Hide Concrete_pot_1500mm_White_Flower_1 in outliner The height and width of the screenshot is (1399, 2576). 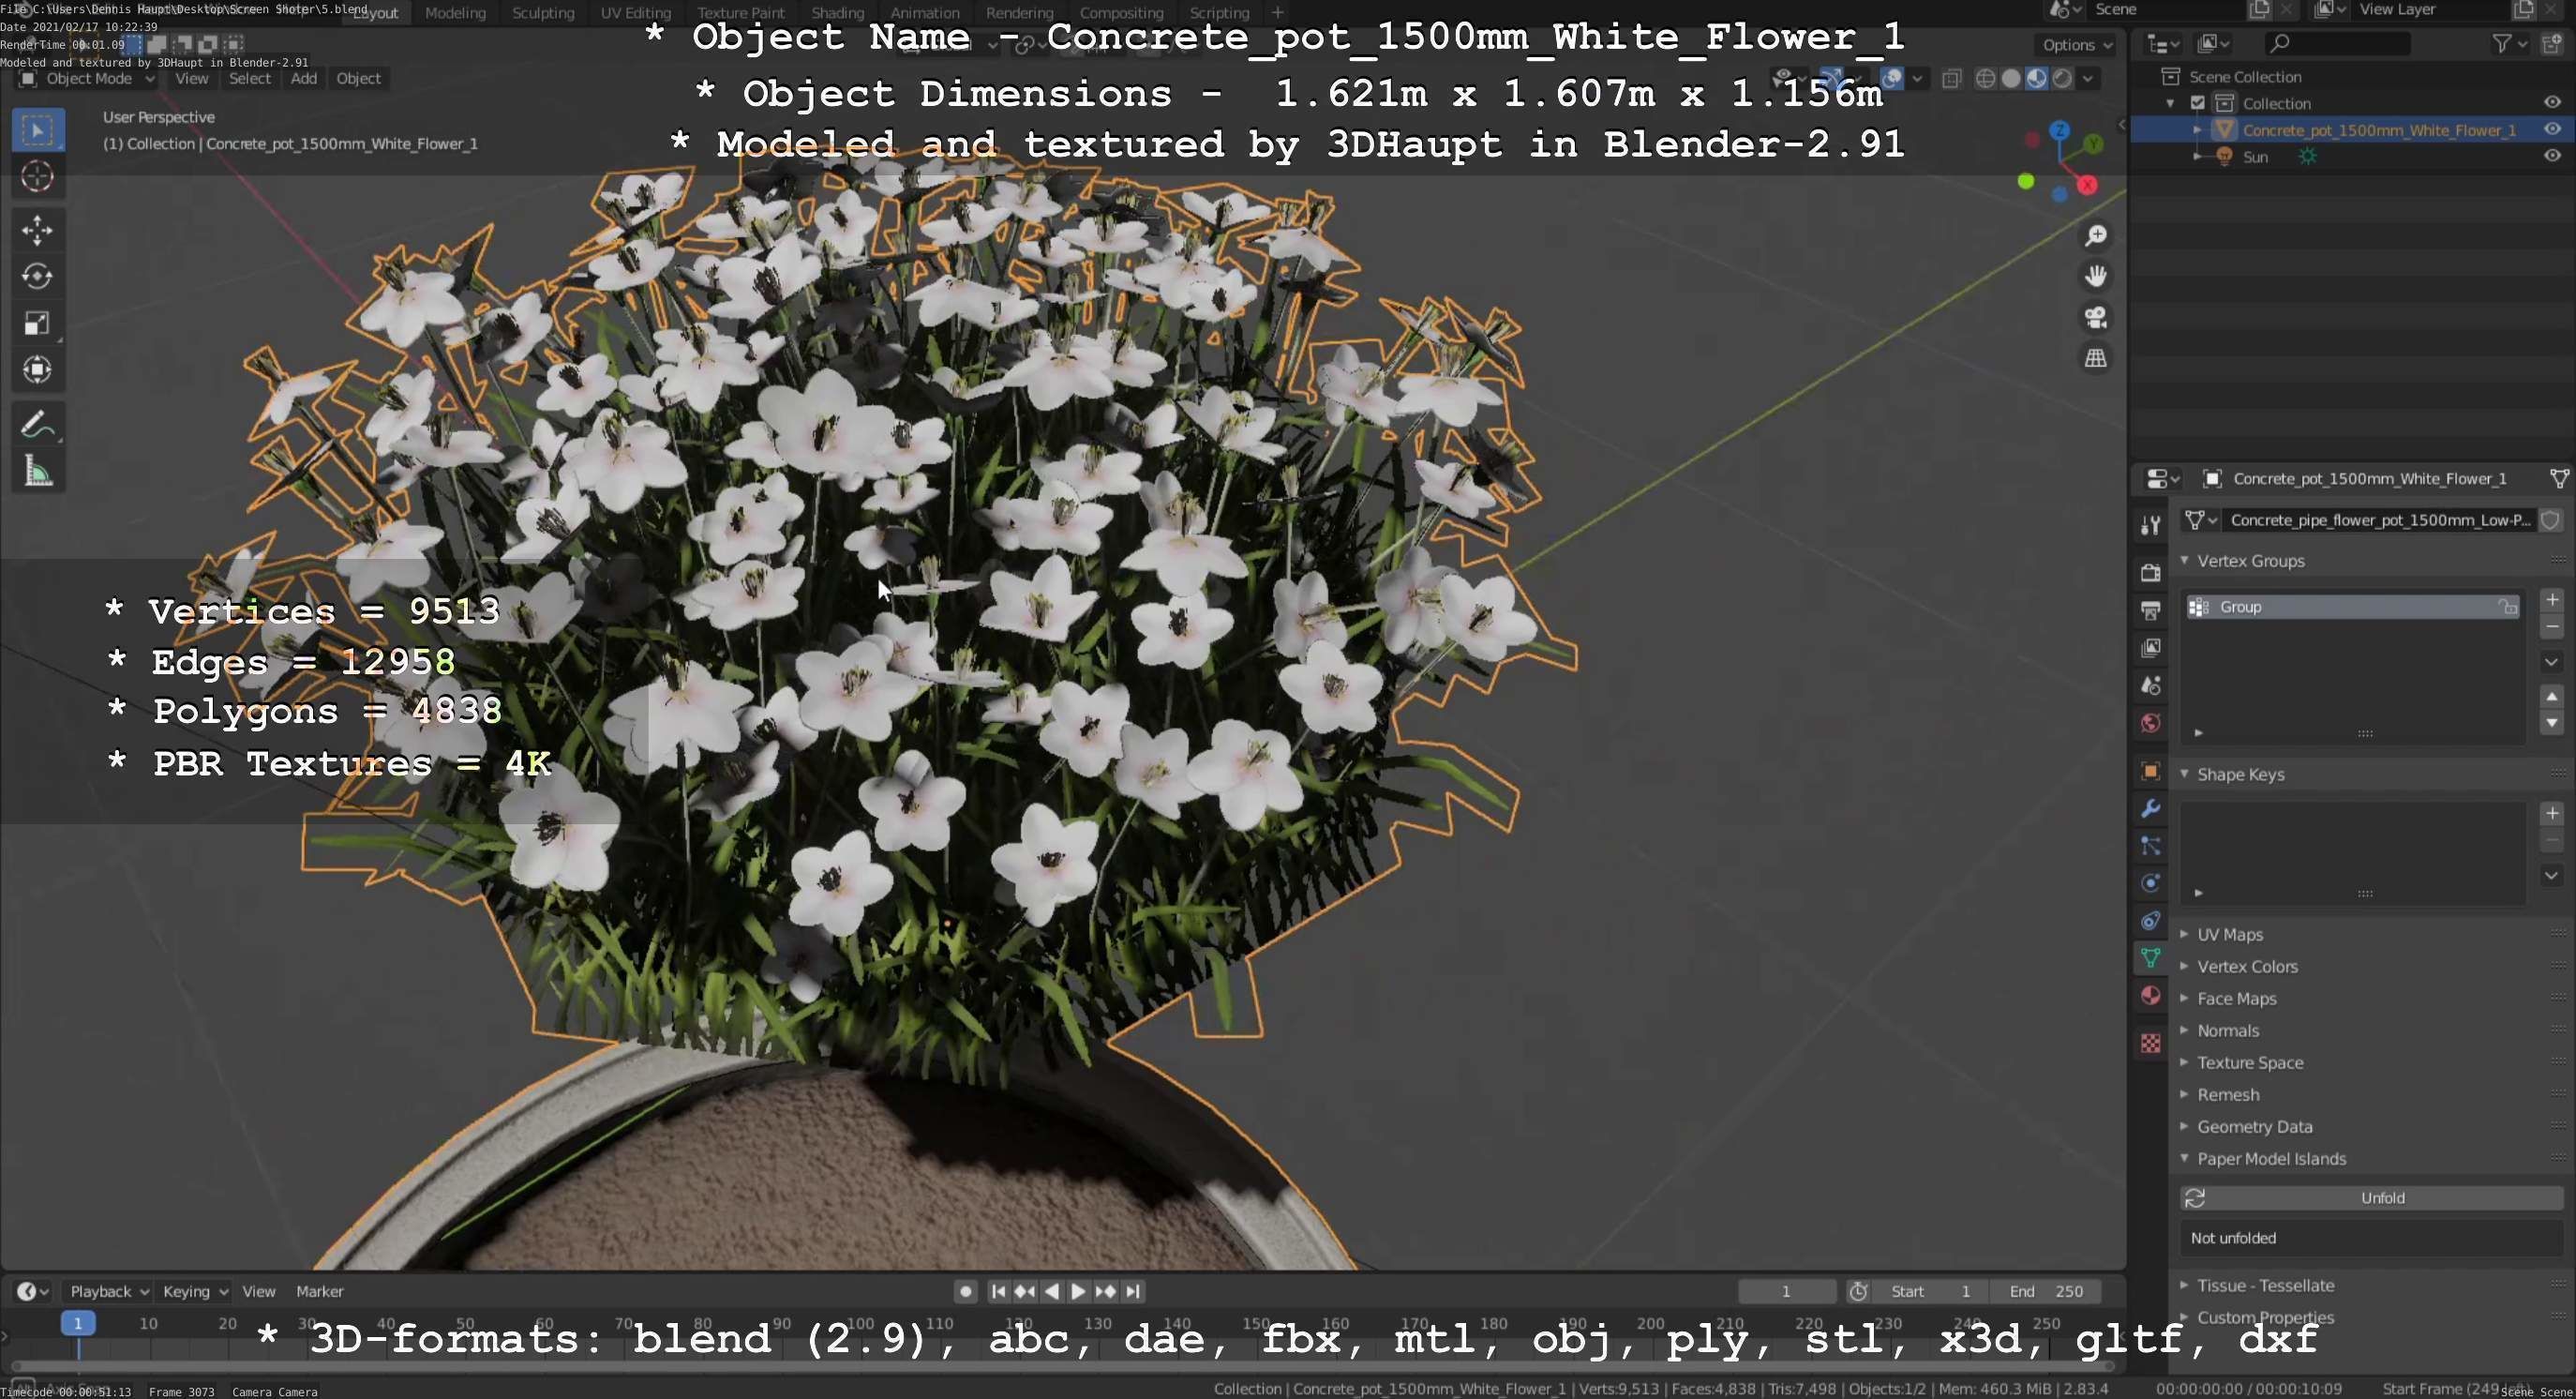click(2552, 129)
